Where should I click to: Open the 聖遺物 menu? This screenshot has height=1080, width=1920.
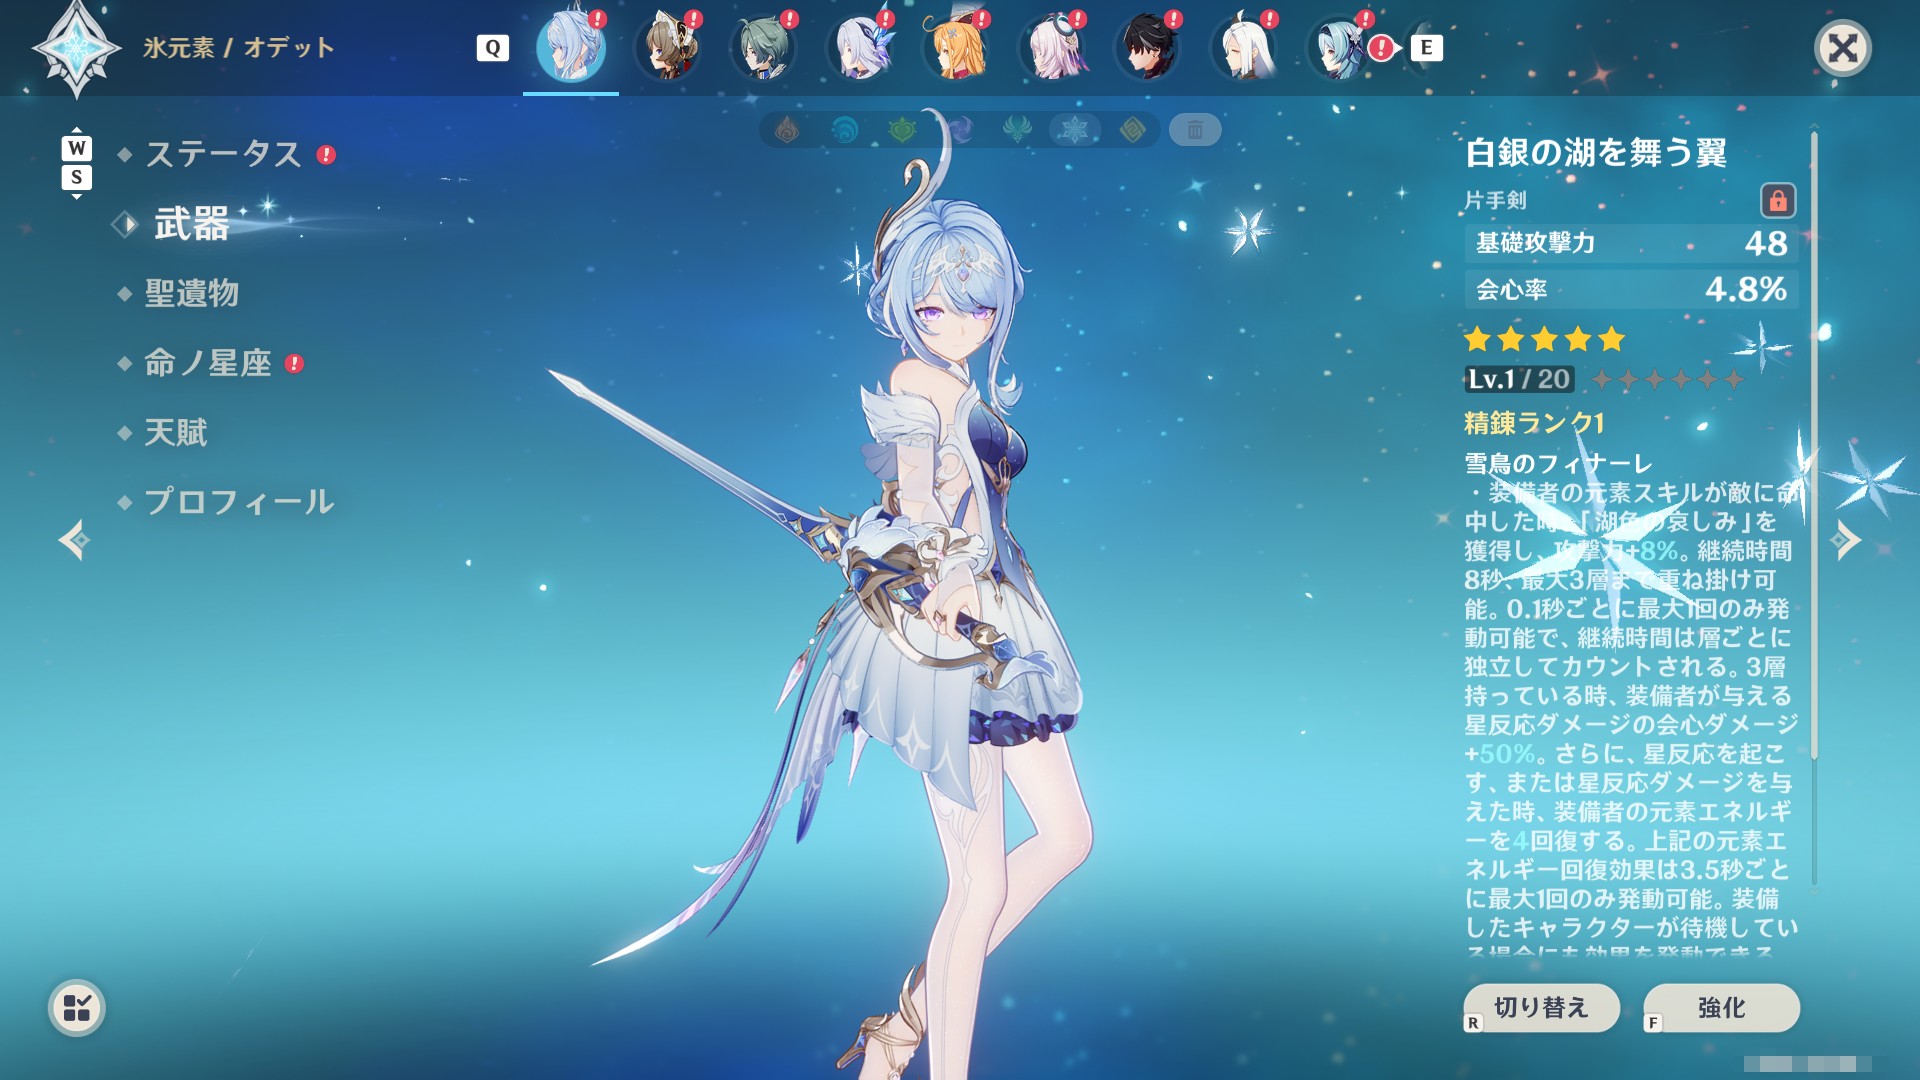point(192,293)
